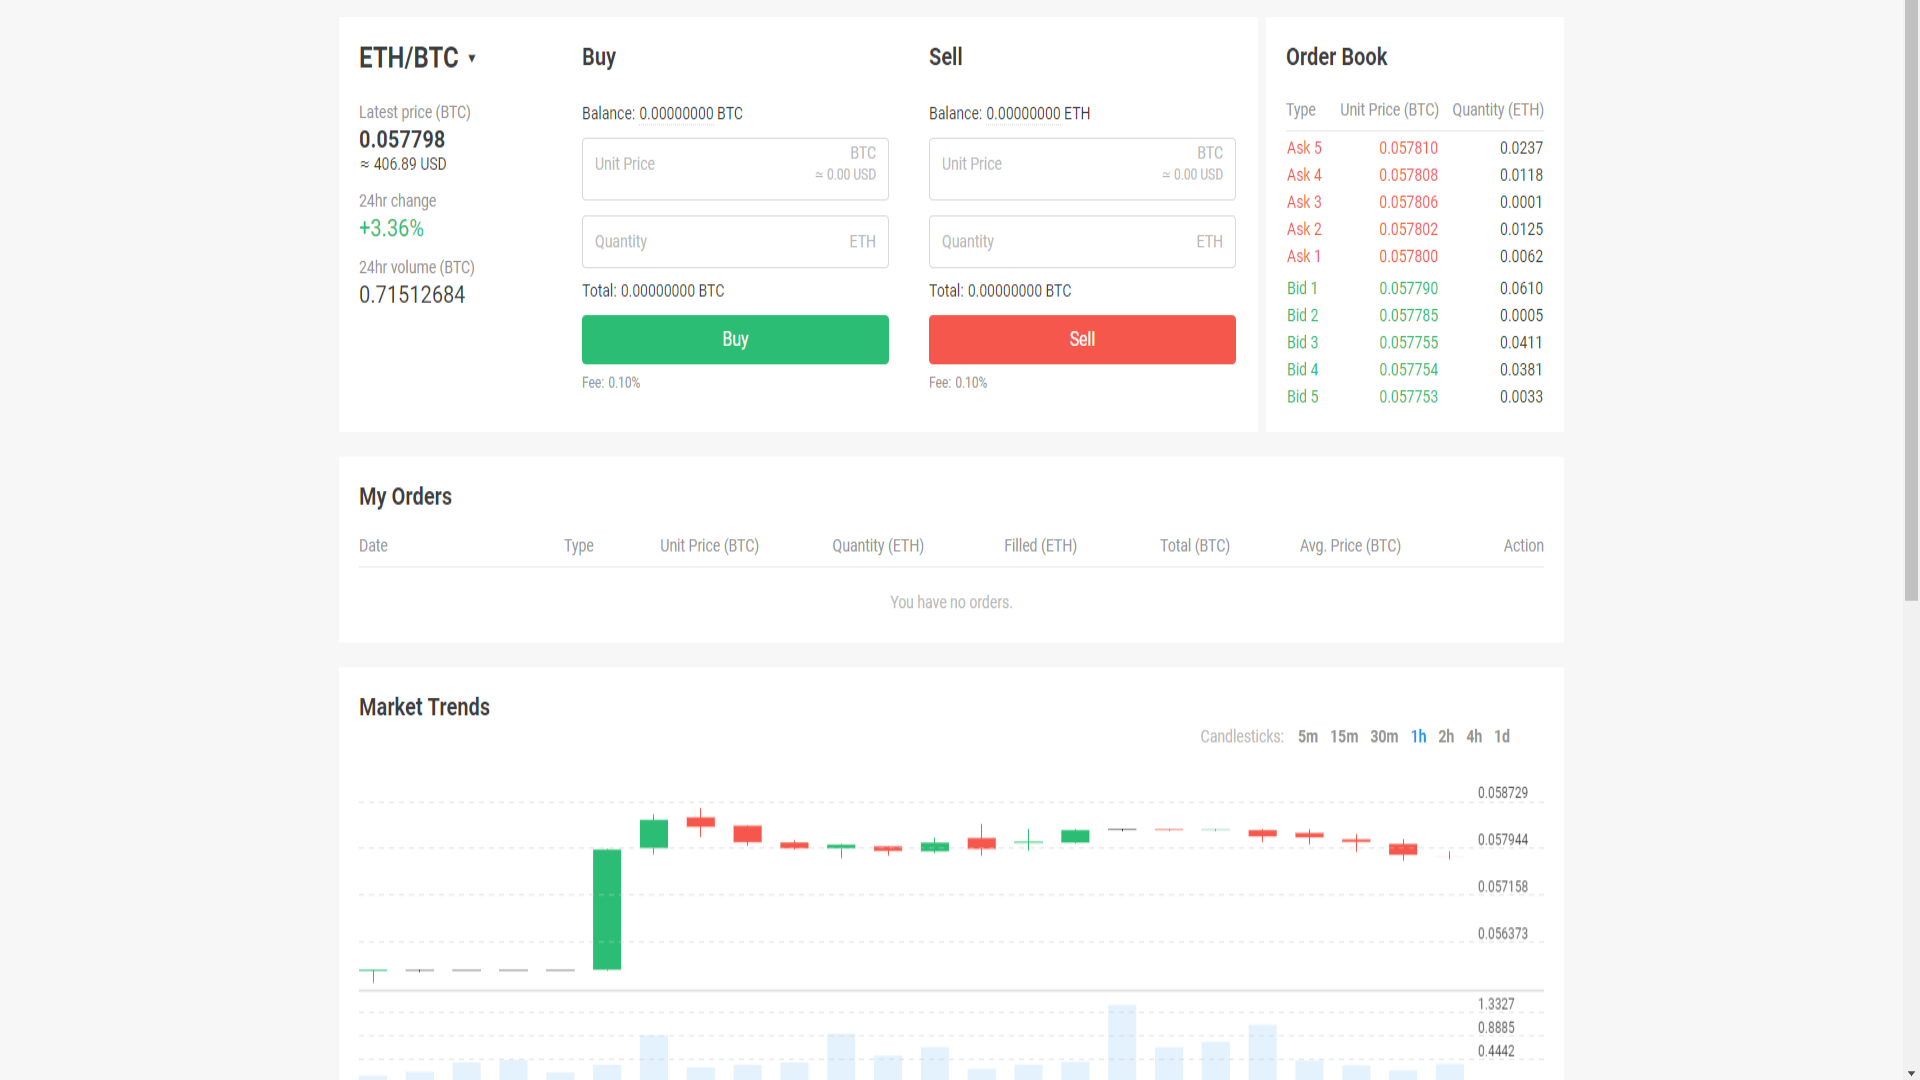The height and width of the screenshot is (1080, 1920).
Task: Click the page scroll-down arrow
Action: 1911,1073
